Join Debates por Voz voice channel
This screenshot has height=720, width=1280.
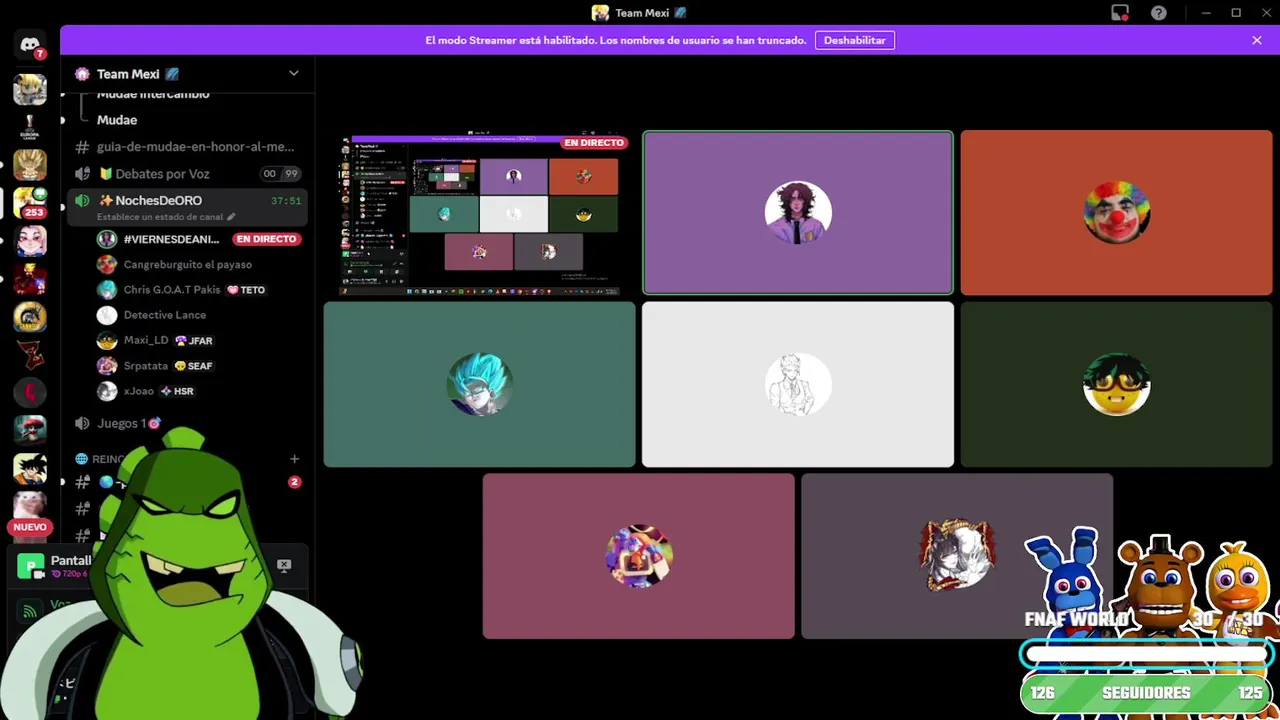[x=188, y=173]
